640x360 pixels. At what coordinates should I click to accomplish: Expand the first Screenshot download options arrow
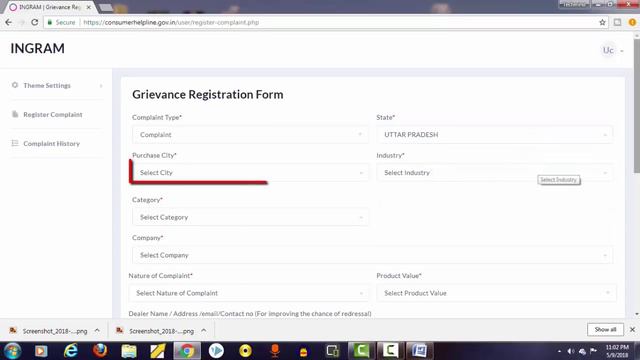coord(97,331)
